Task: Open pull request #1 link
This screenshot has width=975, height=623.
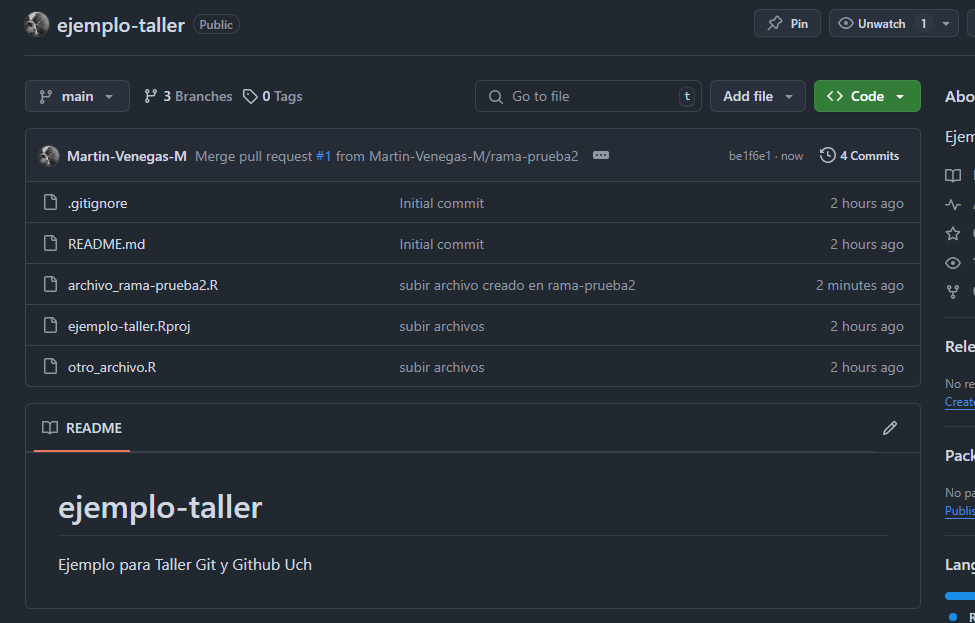Action: [x=323, y=156]
